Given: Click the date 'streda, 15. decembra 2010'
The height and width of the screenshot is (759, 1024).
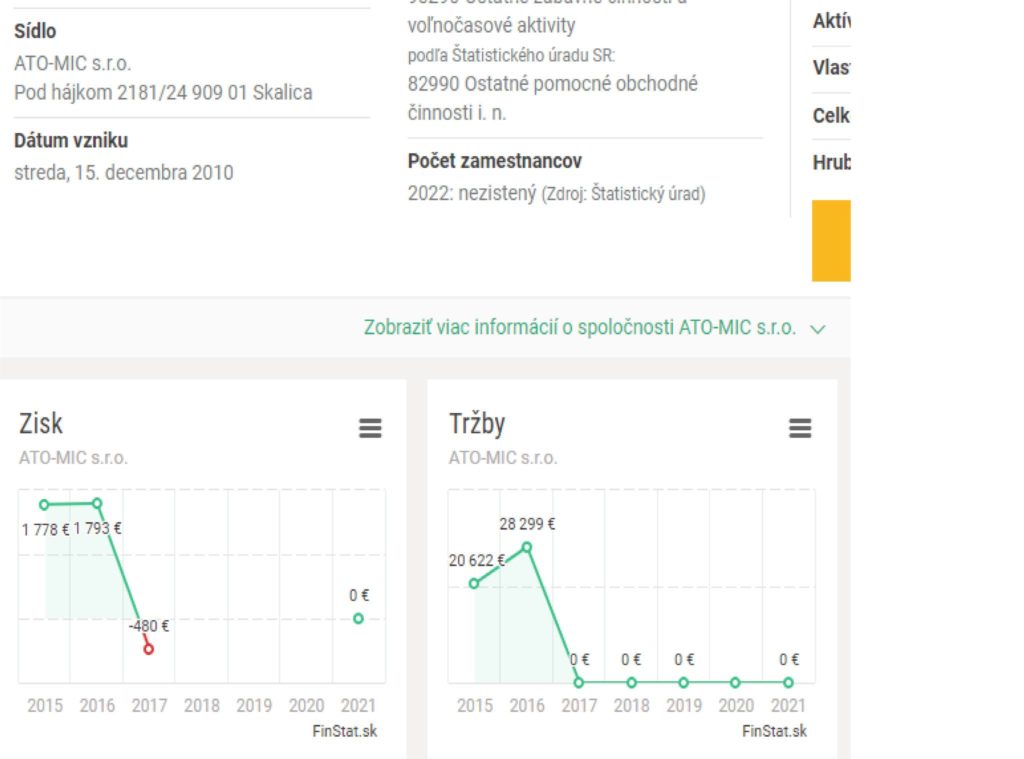Looking at the screenshot, I should click(x=123, y=172).
